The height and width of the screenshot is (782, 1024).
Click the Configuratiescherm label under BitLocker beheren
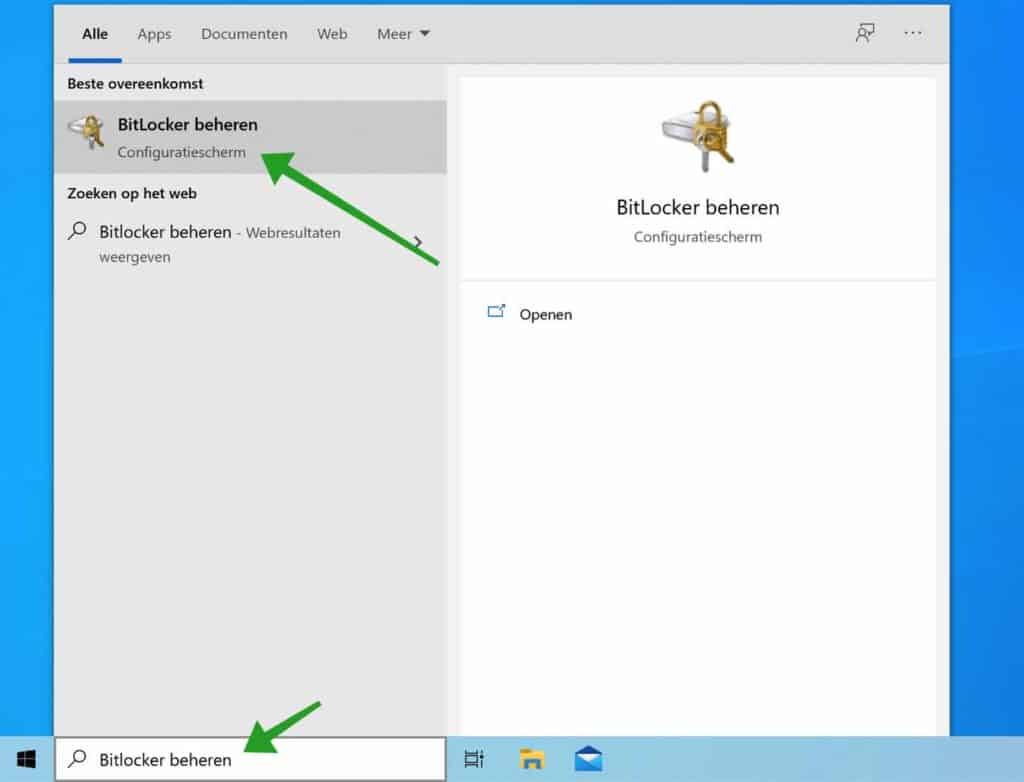(x=181, y=152)
